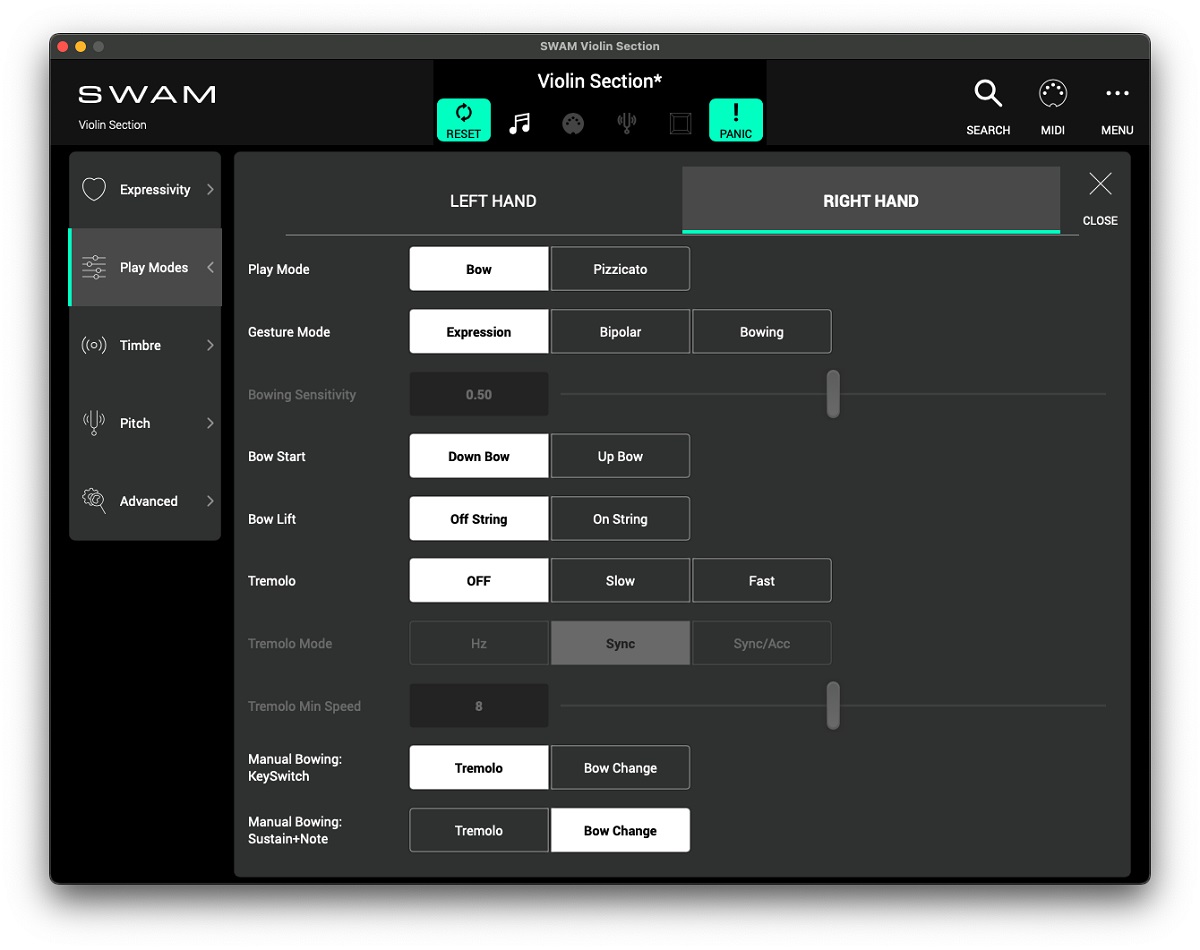The height and width of the screenshot is (950, 1200).
Task: Open the Expressivity section
Action: click(x=145, y=189)
